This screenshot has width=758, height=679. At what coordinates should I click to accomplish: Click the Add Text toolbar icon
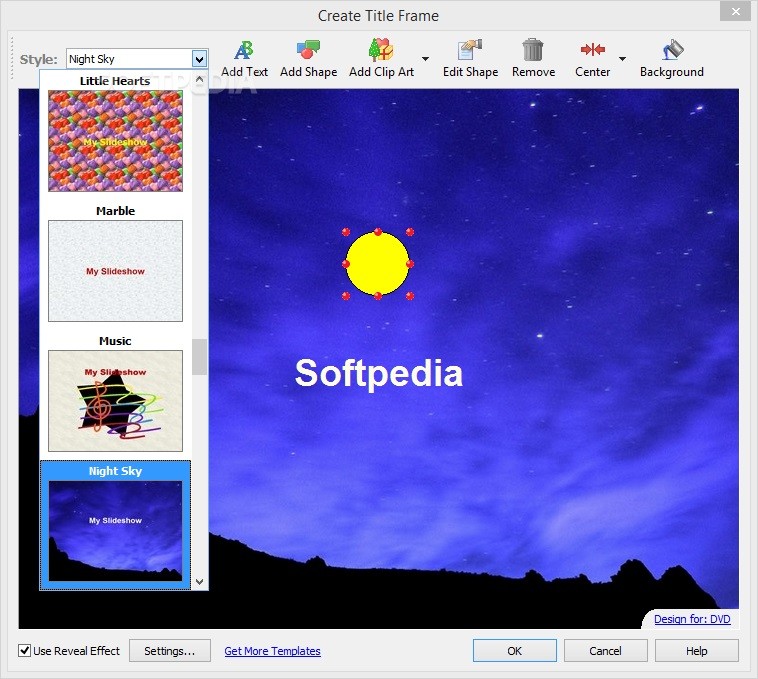pos(244,50)
